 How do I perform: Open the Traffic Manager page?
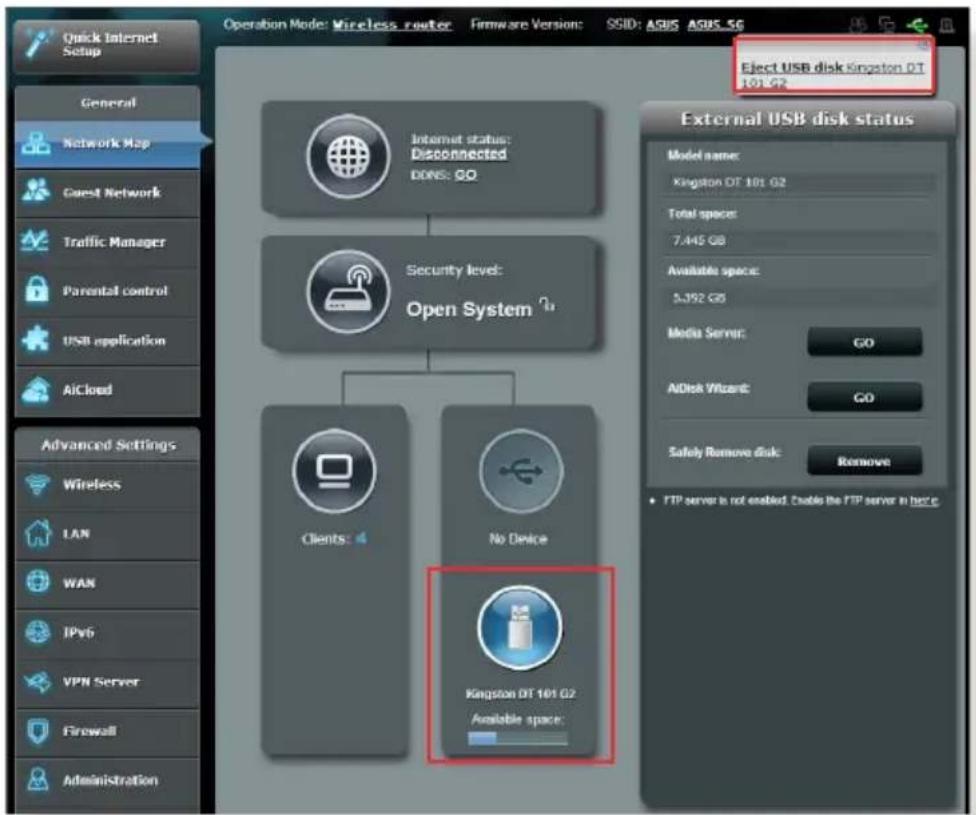point(107,242)
